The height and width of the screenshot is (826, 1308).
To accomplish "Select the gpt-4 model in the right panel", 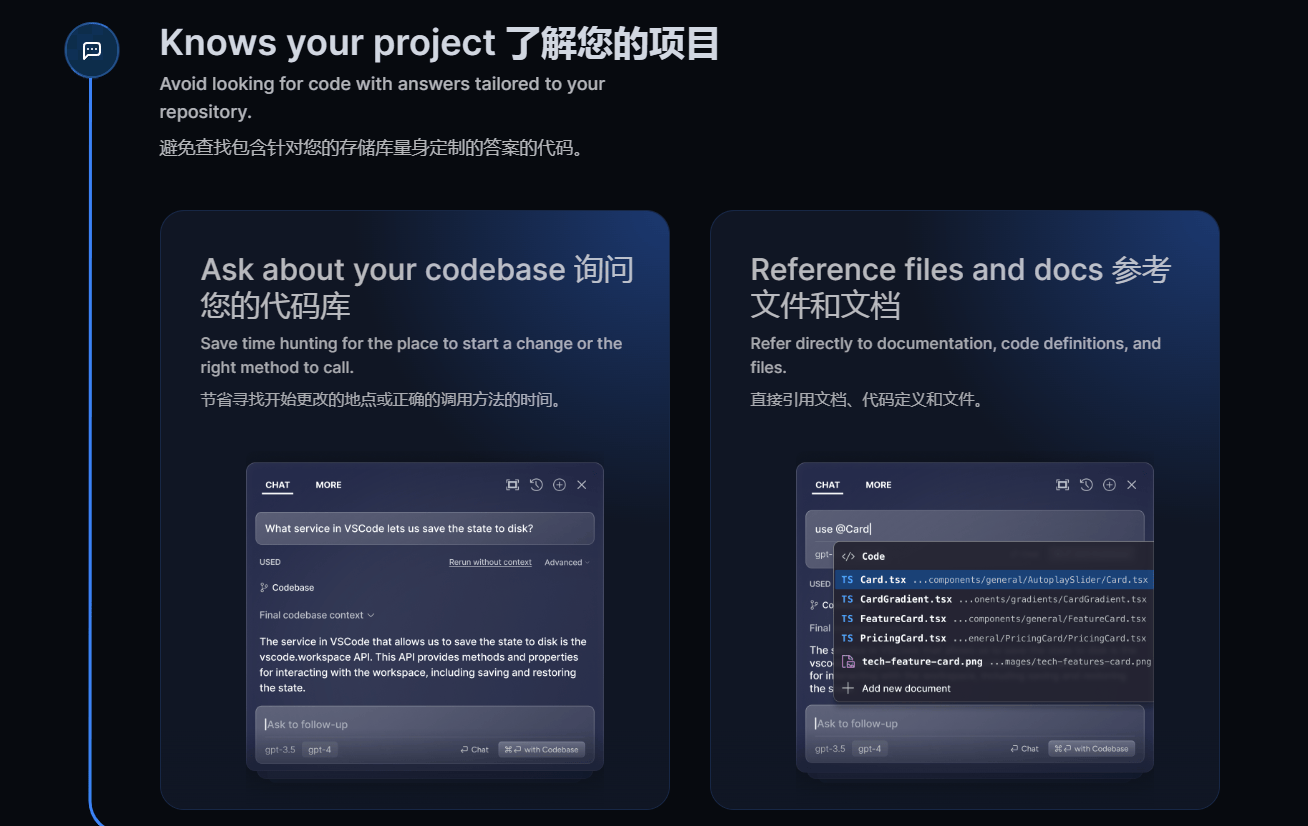I will tap(870, 749).
